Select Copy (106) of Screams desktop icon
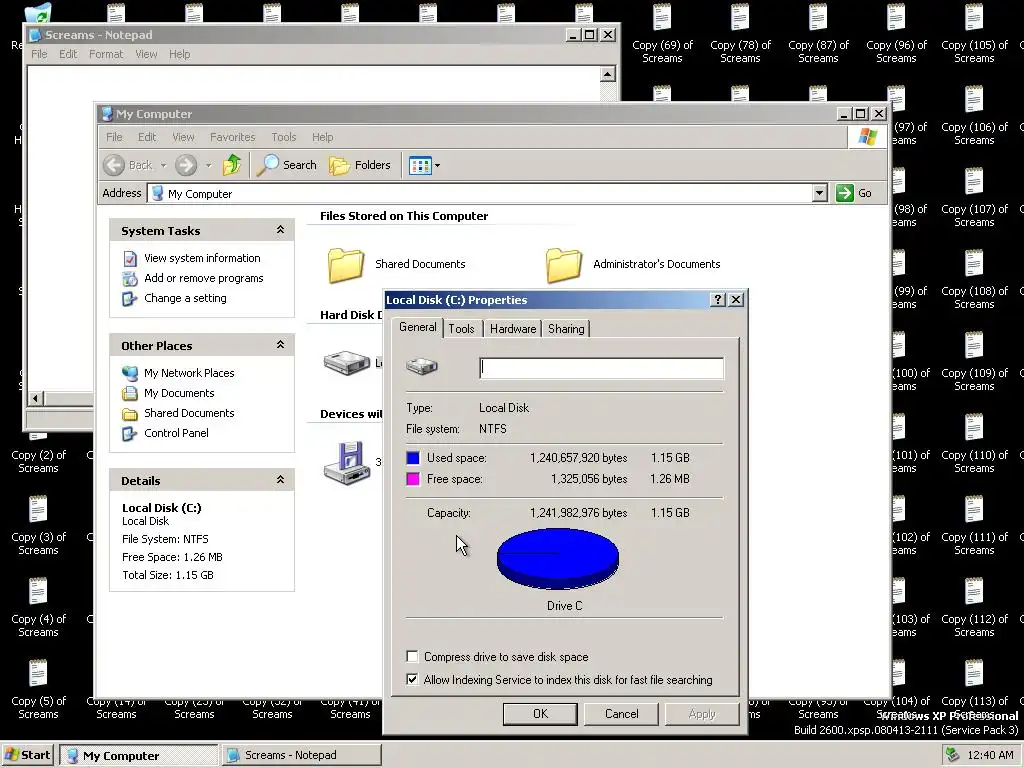The height and width of the screenshot is (768, 1024). point(974,116)
